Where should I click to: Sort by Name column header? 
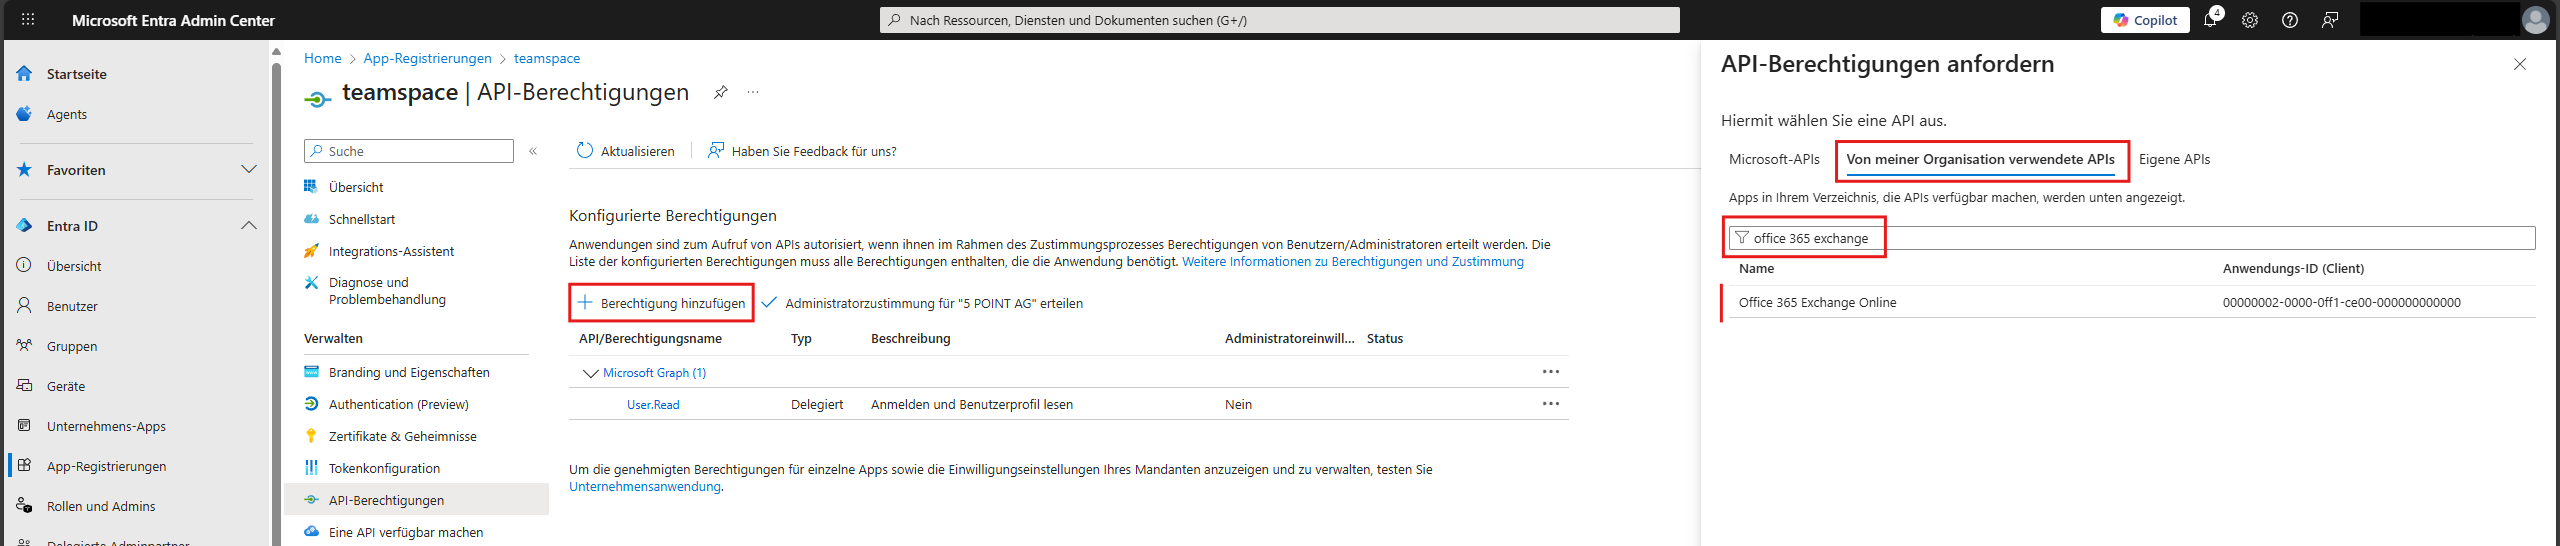[x=1756, y=268]
